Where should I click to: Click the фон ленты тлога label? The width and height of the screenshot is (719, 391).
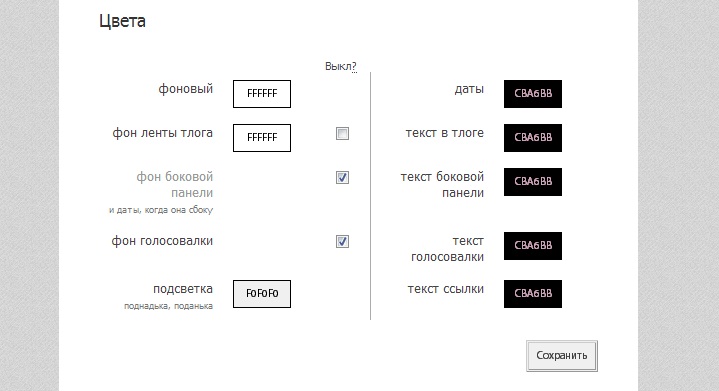tap(163, 133)
